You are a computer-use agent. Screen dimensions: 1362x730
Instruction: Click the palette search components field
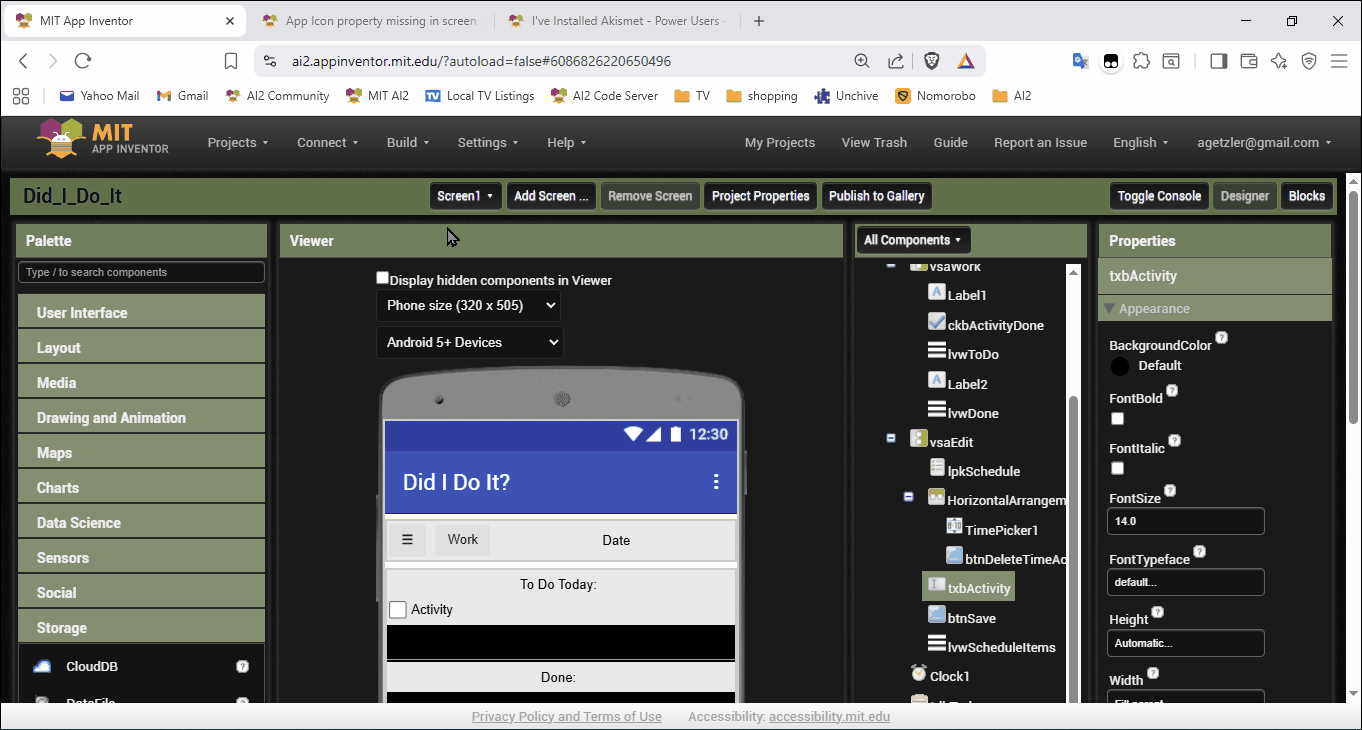(x=141, y=272)
